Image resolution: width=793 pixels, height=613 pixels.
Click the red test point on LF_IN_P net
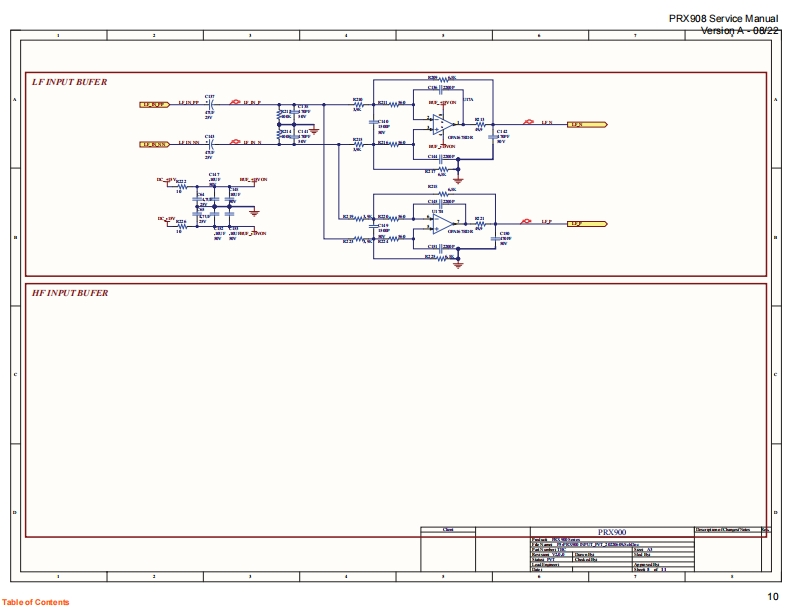click(x=234, y=102)
